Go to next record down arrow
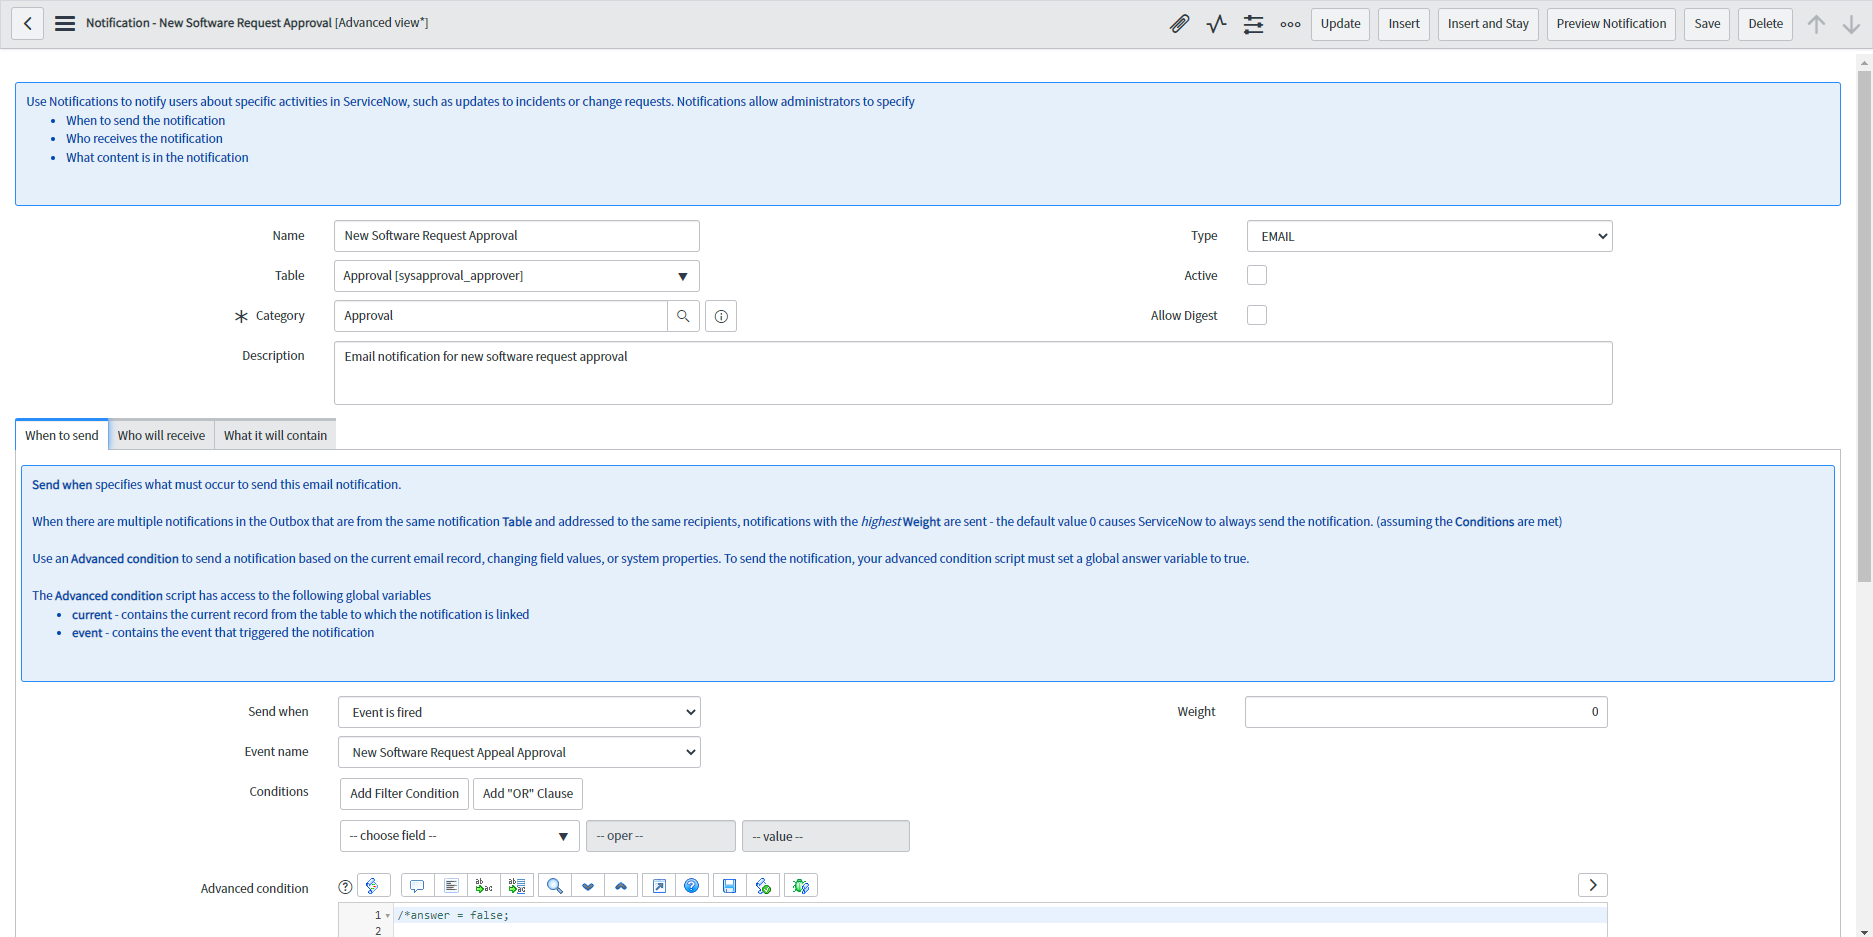 tap(1851, 24)
